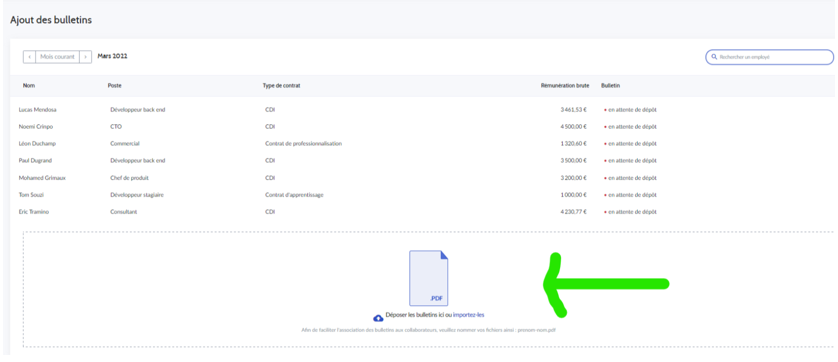Click the Bulletin column header
This screenshot has width=838, height=362.
610,86
